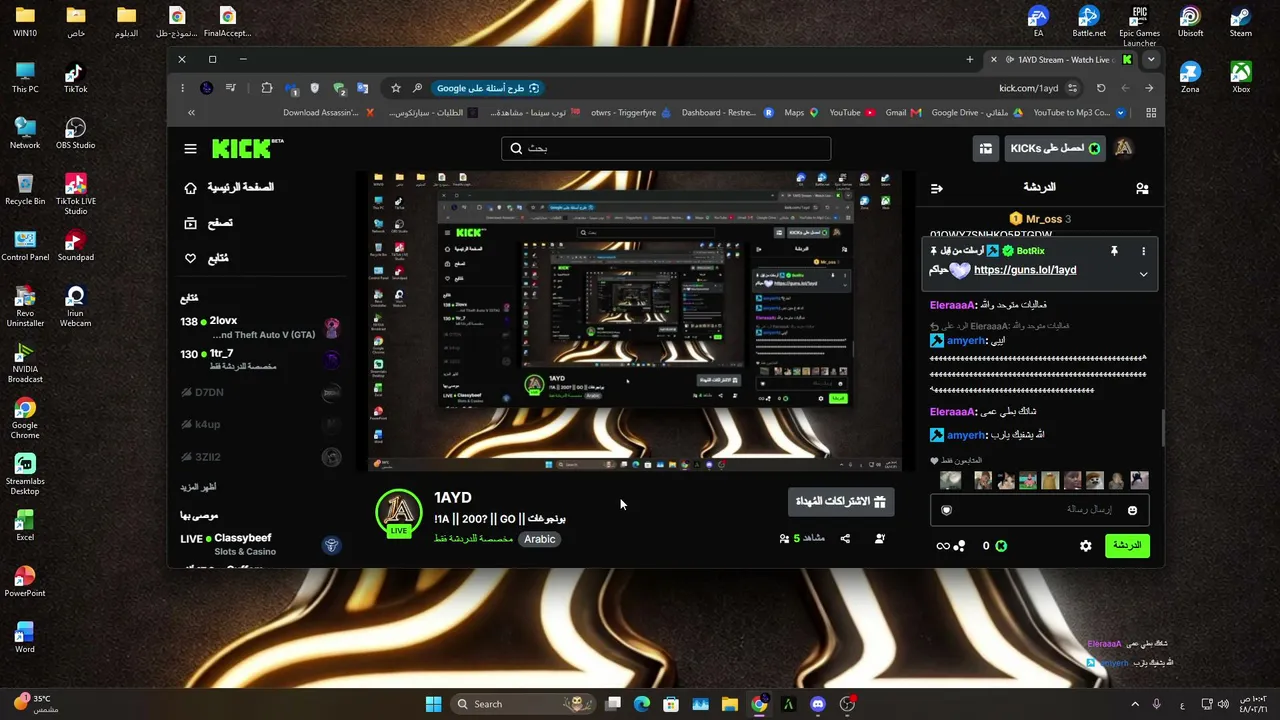Click the shield icon in chat input
The height and width of the screenshot is (720, 1280).
pyautogui.click(x=946, y=511)
